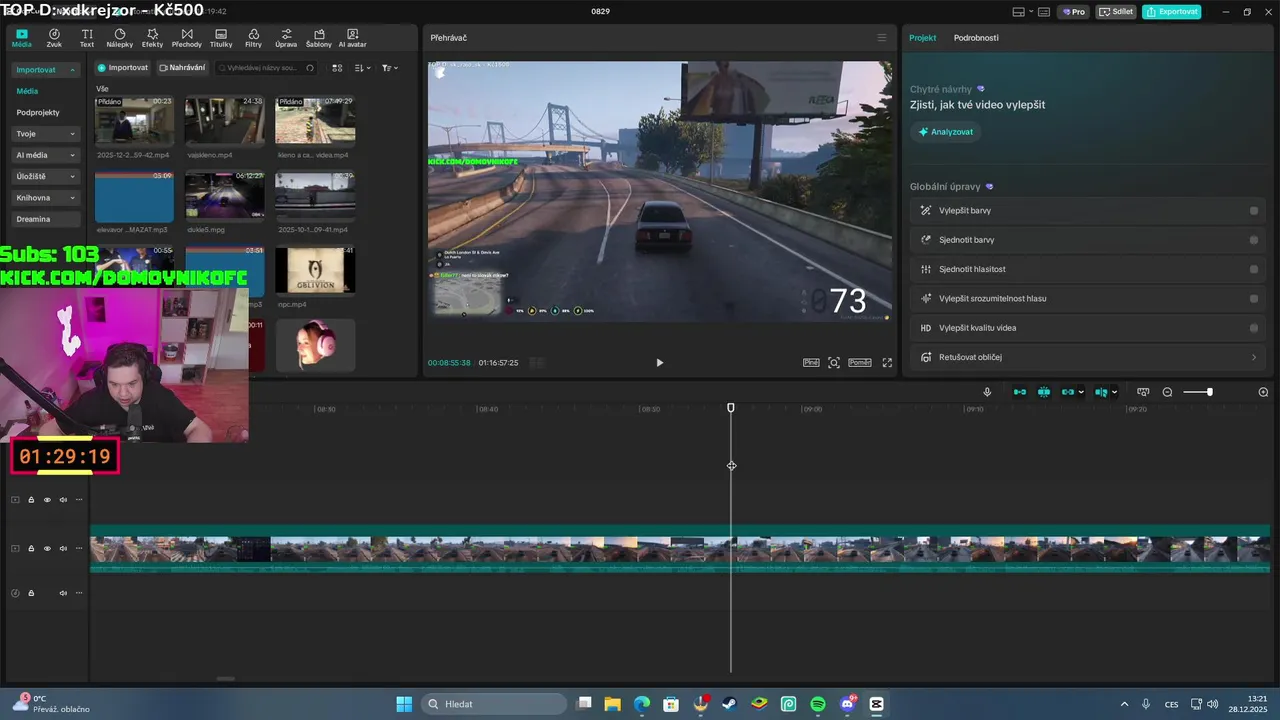Screen dimensions: 1280x720
Task: Click the shortcuts panel icon in title bar
Action: [1044, 12]
